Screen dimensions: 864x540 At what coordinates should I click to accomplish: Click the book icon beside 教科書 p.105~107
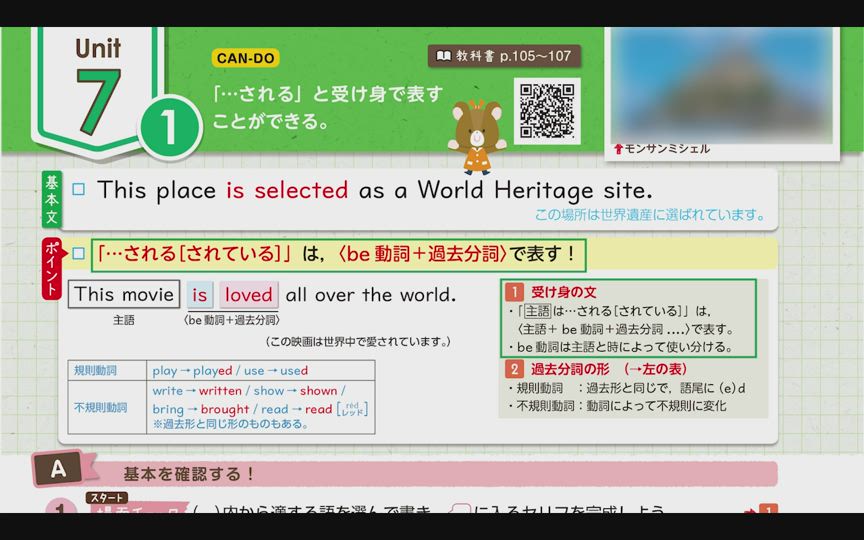tap(441, 57)
